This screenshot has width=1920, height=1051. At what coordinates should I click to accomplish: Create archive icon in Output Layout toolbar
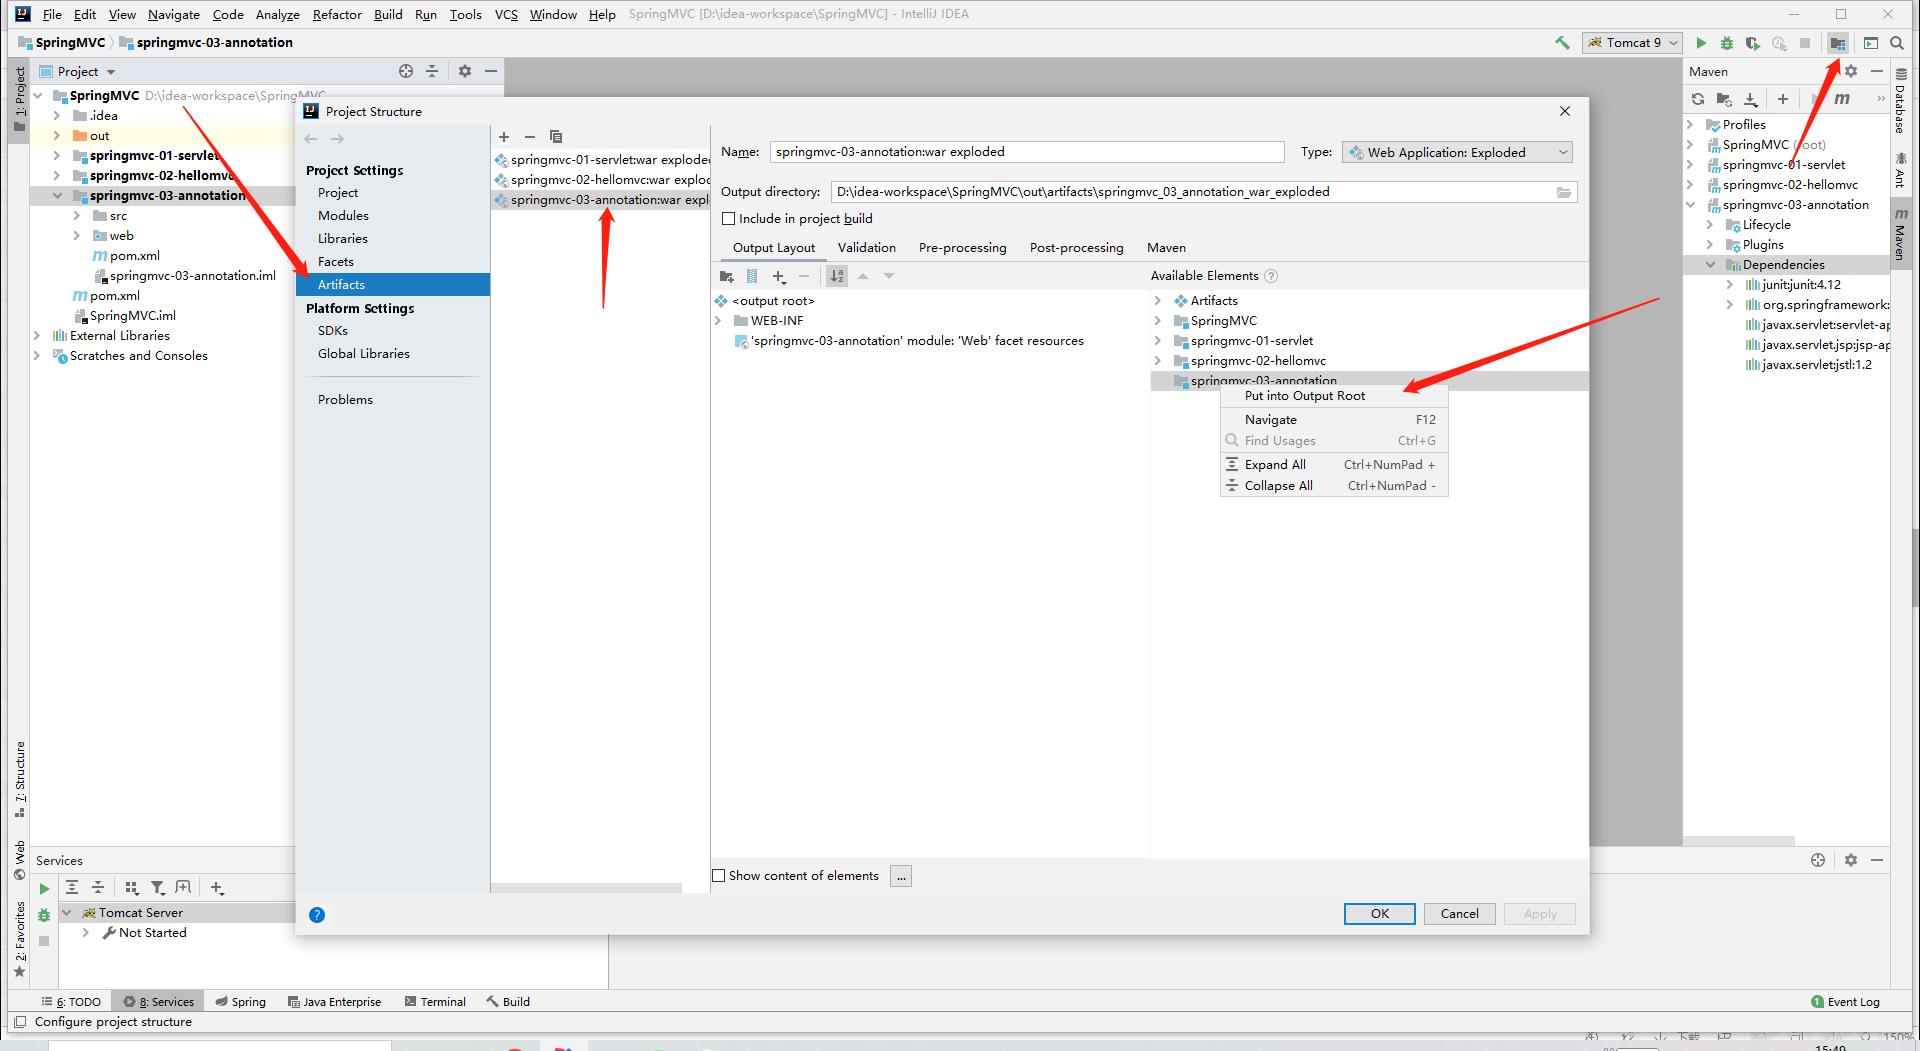point(752,276)
